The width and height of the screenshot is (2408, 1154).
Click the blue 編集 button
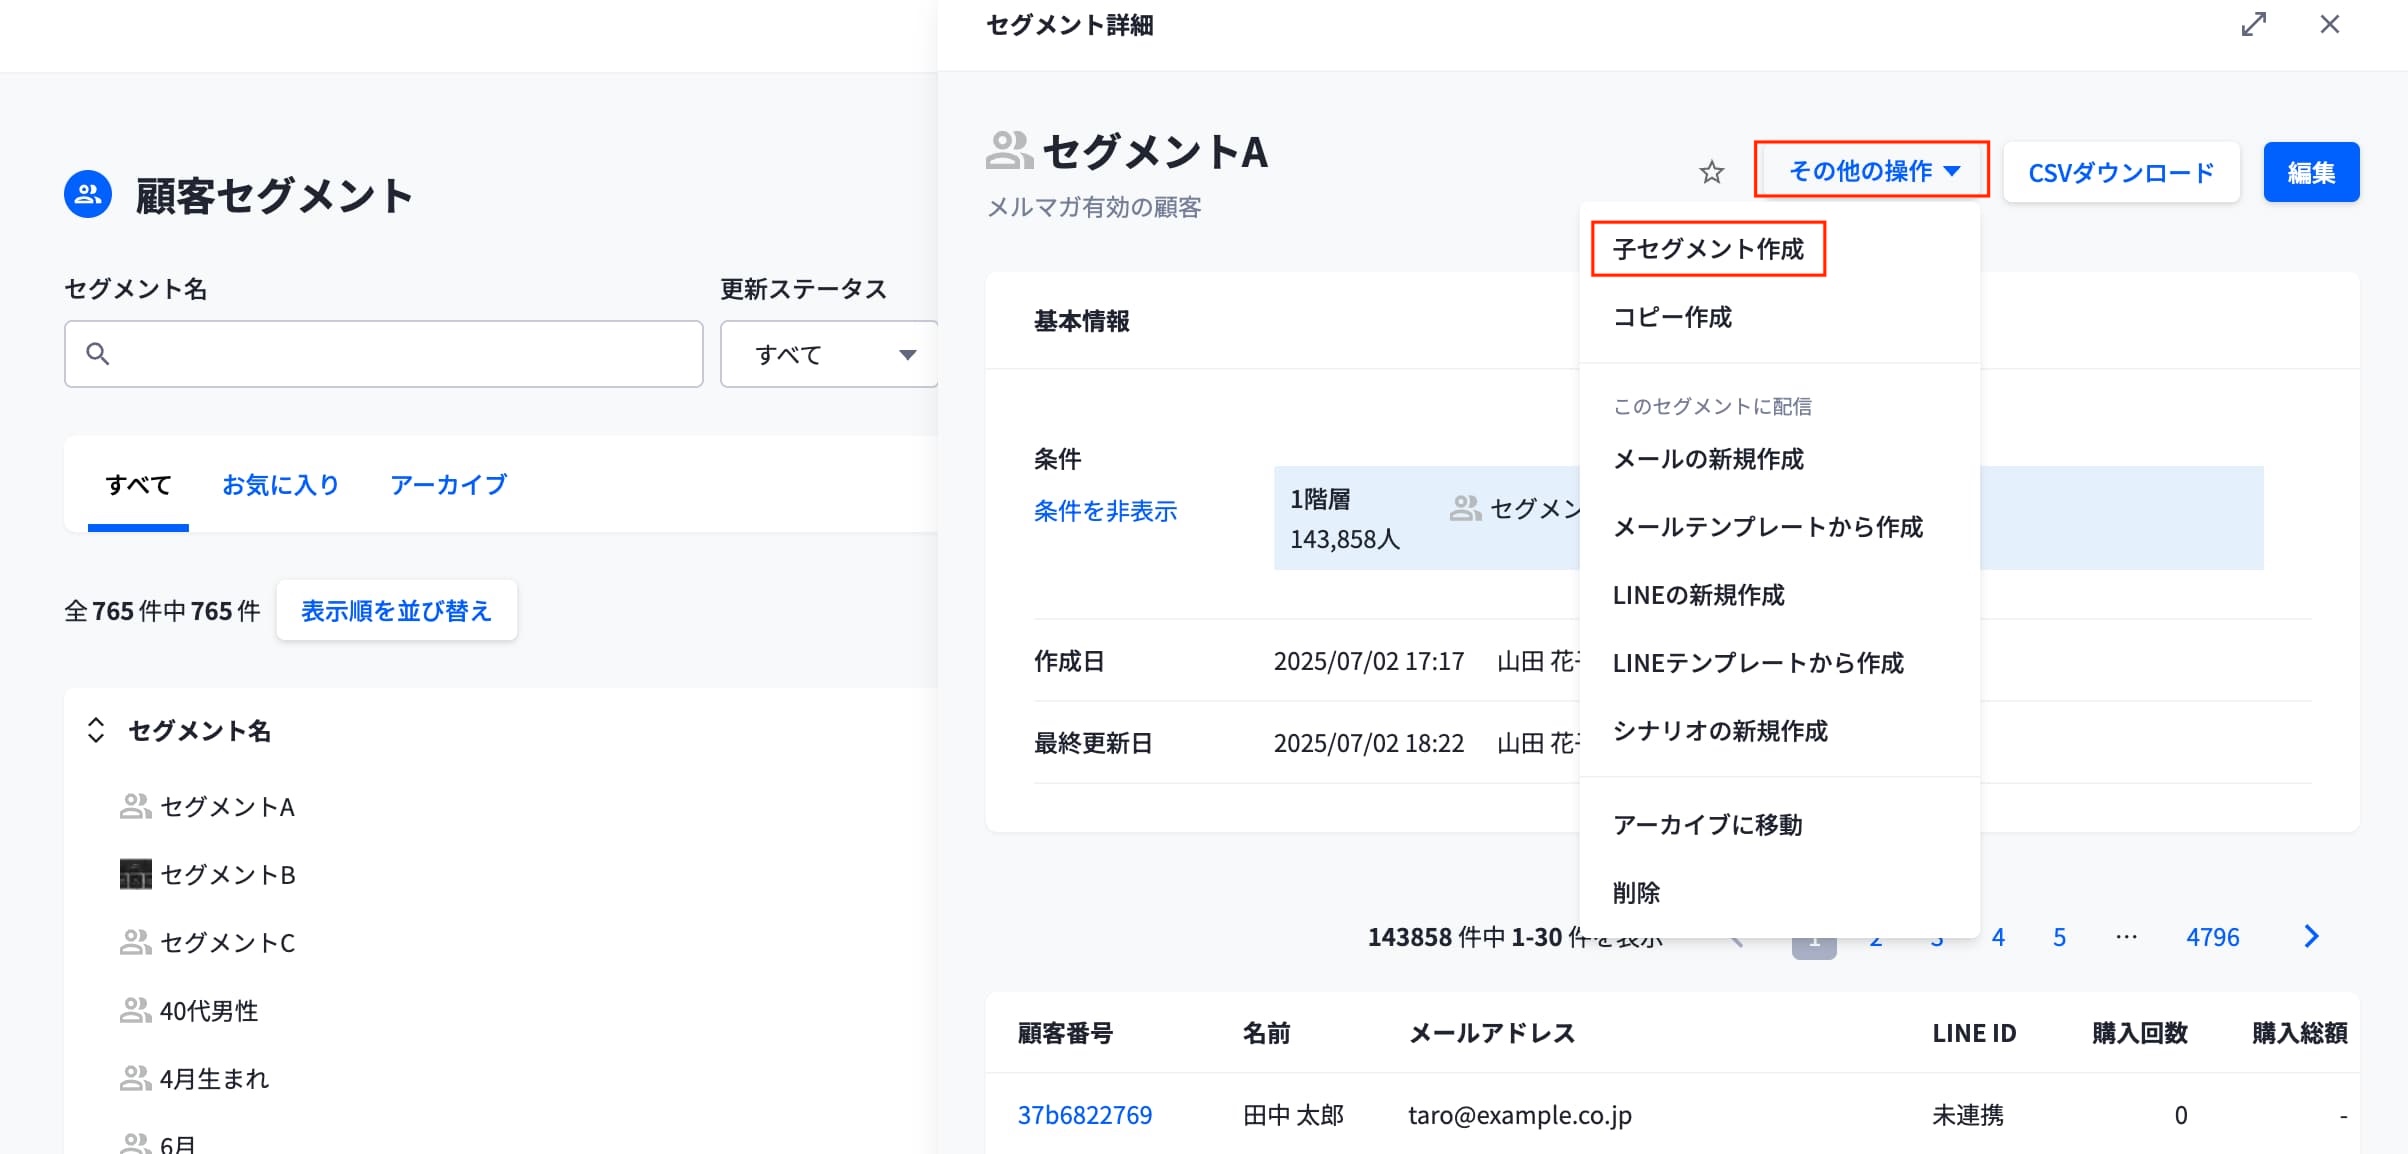pyautogui.click(x=2311, y=173)
